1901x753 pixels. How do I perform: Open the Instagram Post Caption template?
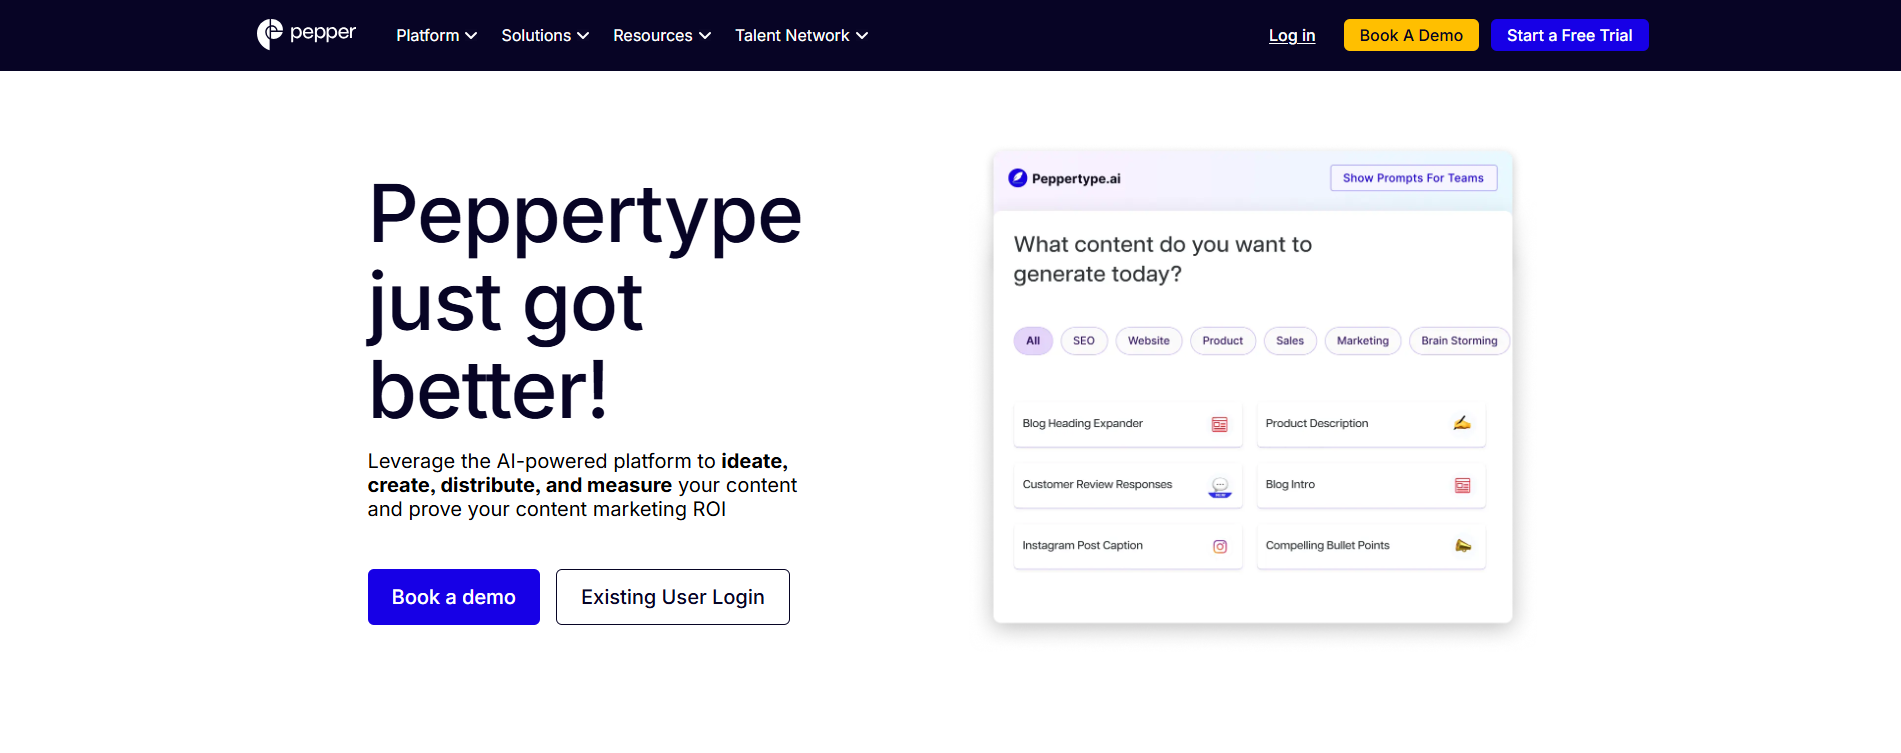[x=1128, y=546]
